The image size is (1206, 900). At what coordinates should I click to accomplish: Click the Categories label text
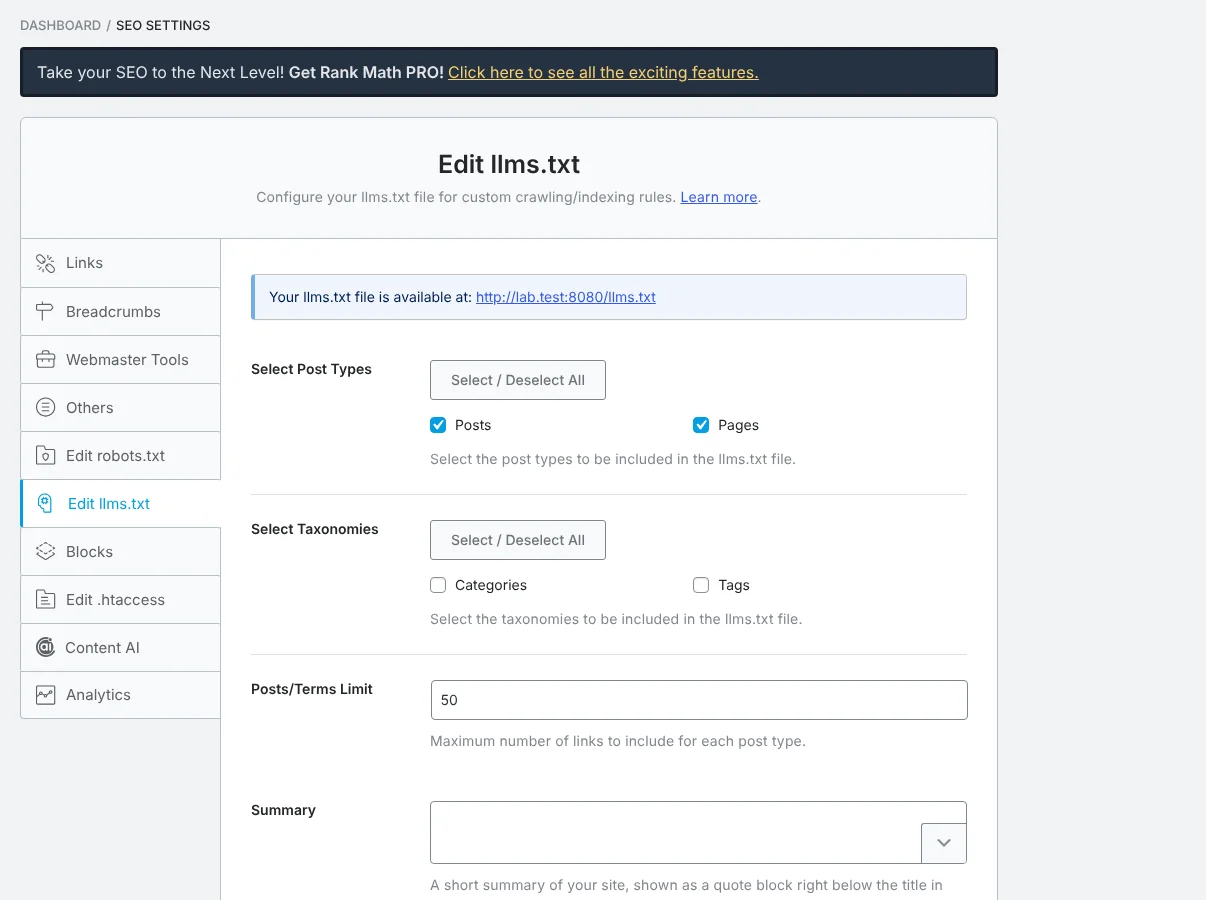tap(491, 585)
